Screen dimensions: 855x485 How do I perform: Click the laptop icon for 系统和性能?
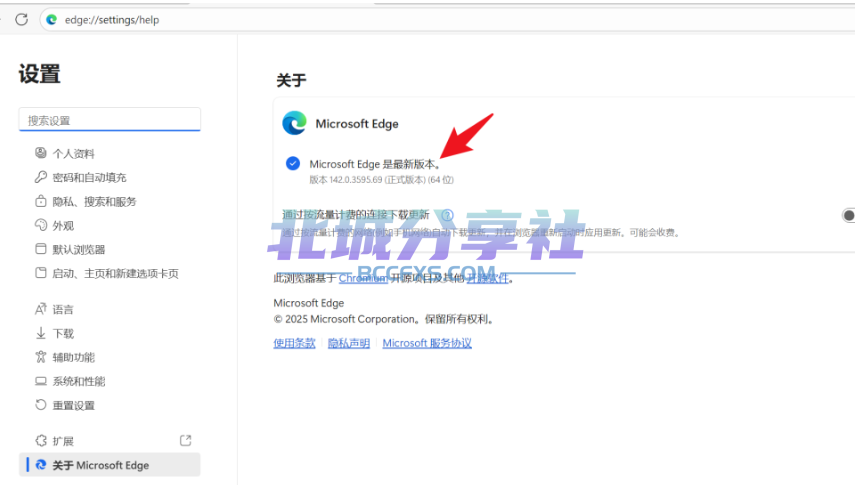(40, 381)
